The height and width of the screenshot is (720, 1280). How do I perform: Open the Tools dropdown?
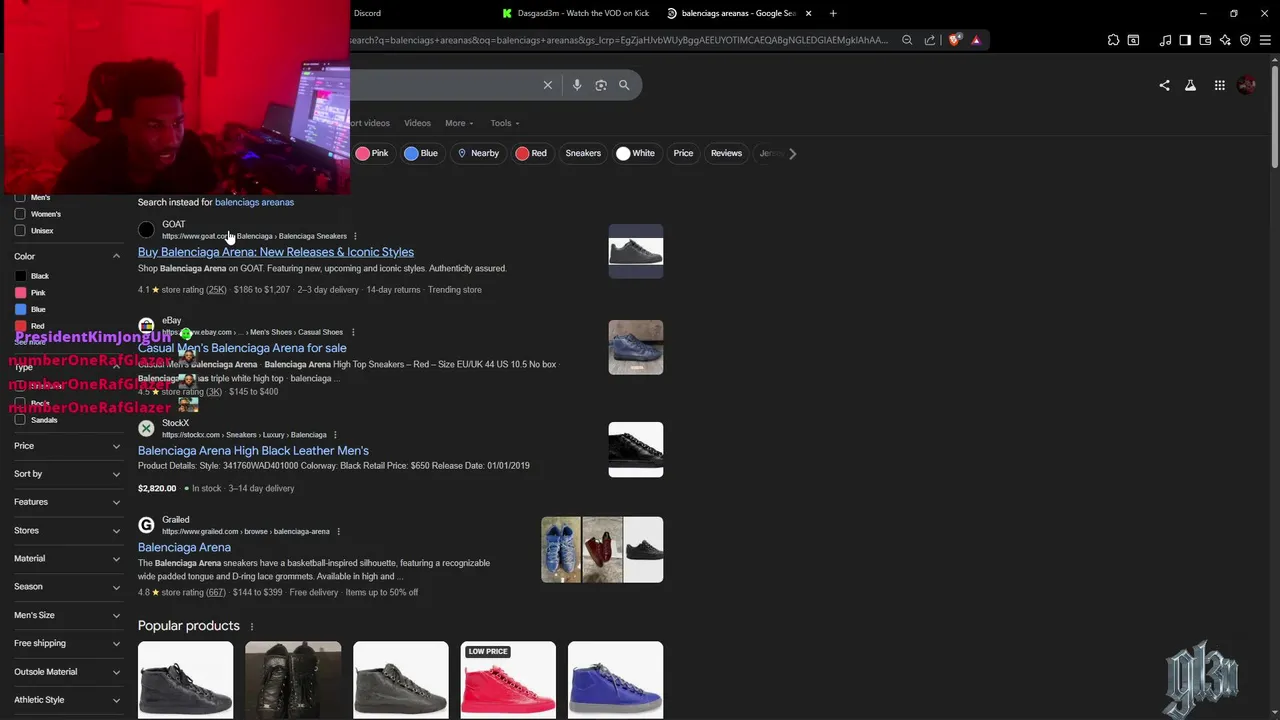click(x=505, y=123)
